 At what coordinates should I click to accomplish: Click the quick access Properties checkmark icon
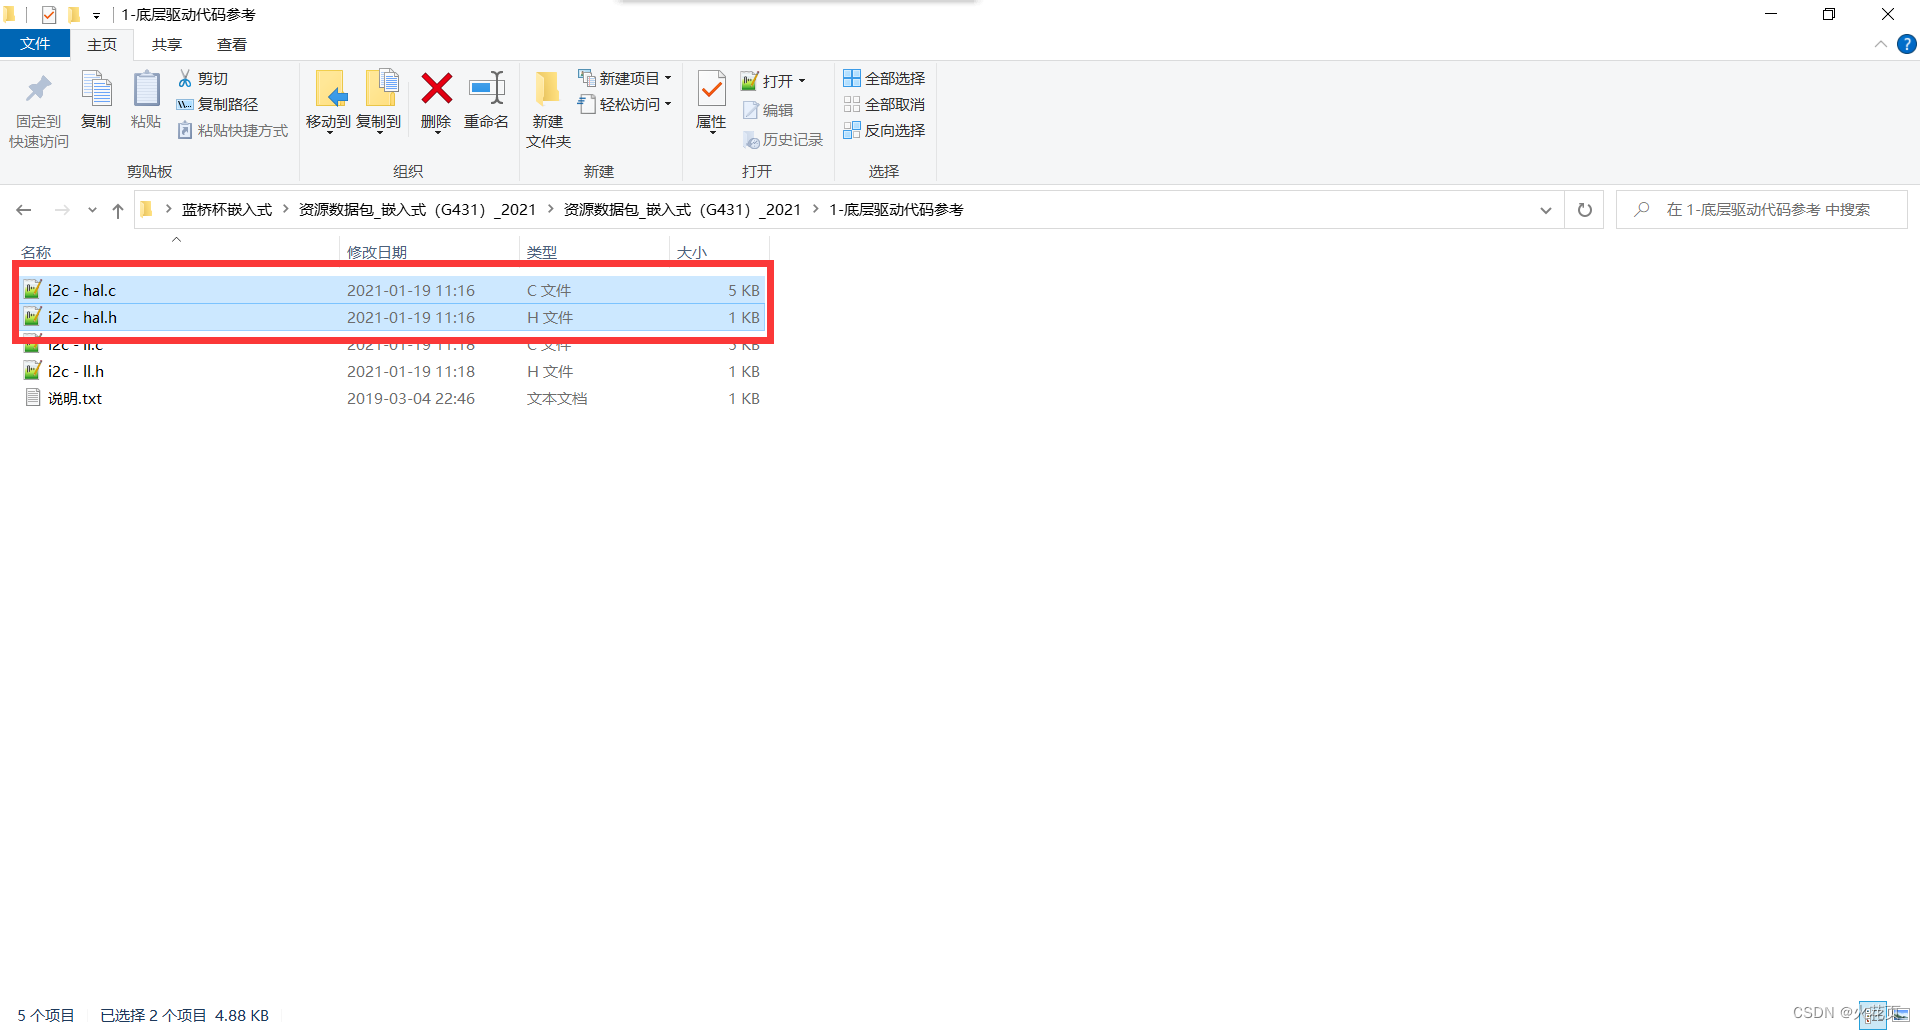(49, 15)
